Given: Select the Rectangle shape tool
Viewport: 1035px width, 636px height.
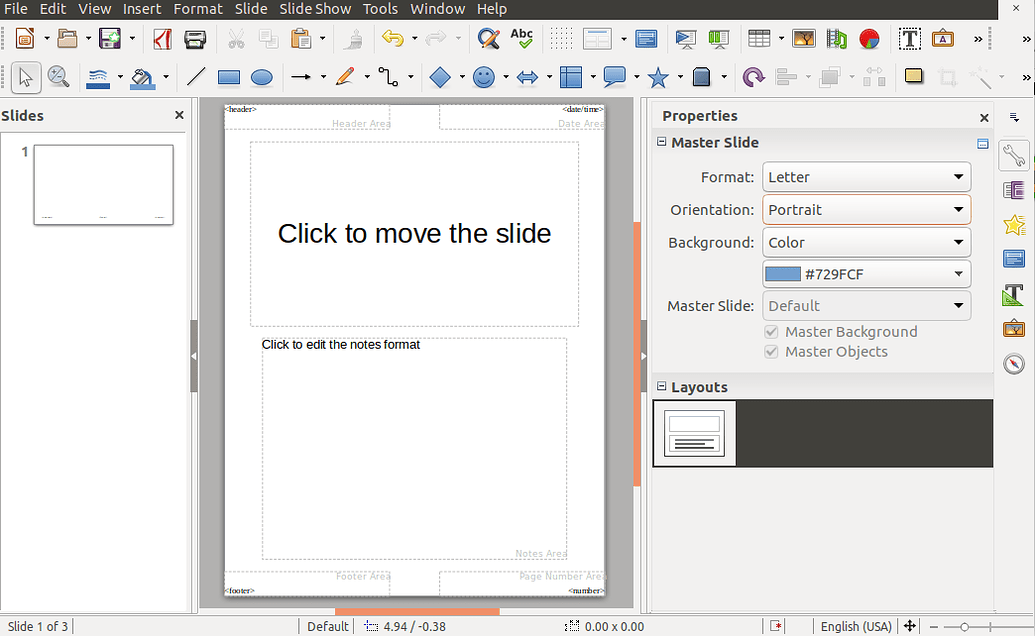Looking at the screenshot, I should coord(229,77).
